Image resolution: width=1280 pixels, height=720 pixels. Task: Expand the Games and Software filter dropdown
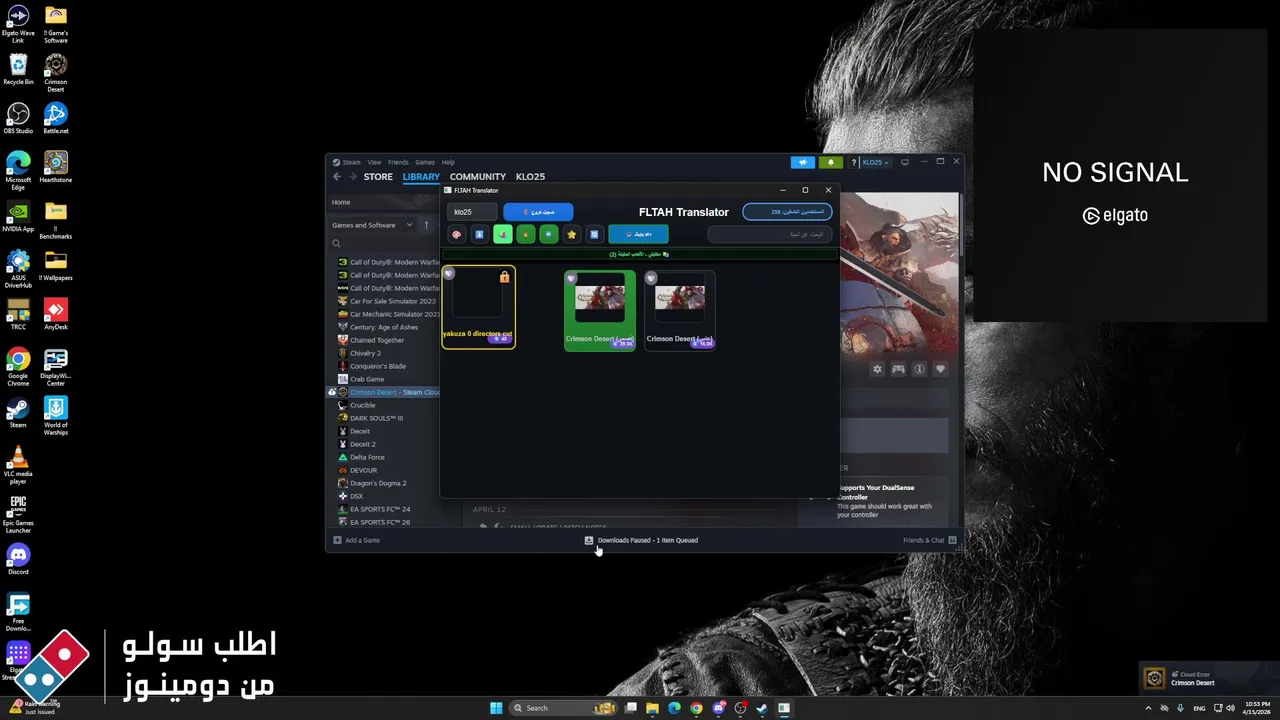(x=372, y=225)
